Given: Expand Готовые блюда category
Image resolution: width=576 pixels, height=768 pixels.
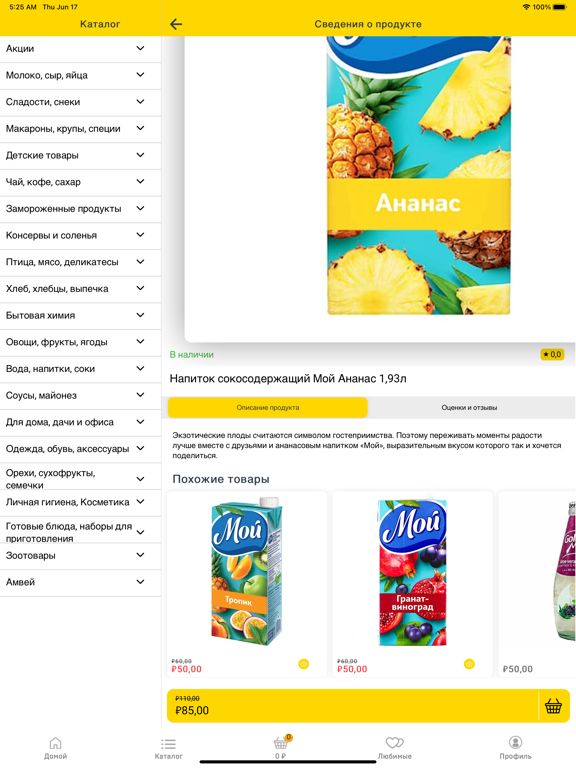Looking at the screenshot, I should pyautogui.click(x=80, y=529).
